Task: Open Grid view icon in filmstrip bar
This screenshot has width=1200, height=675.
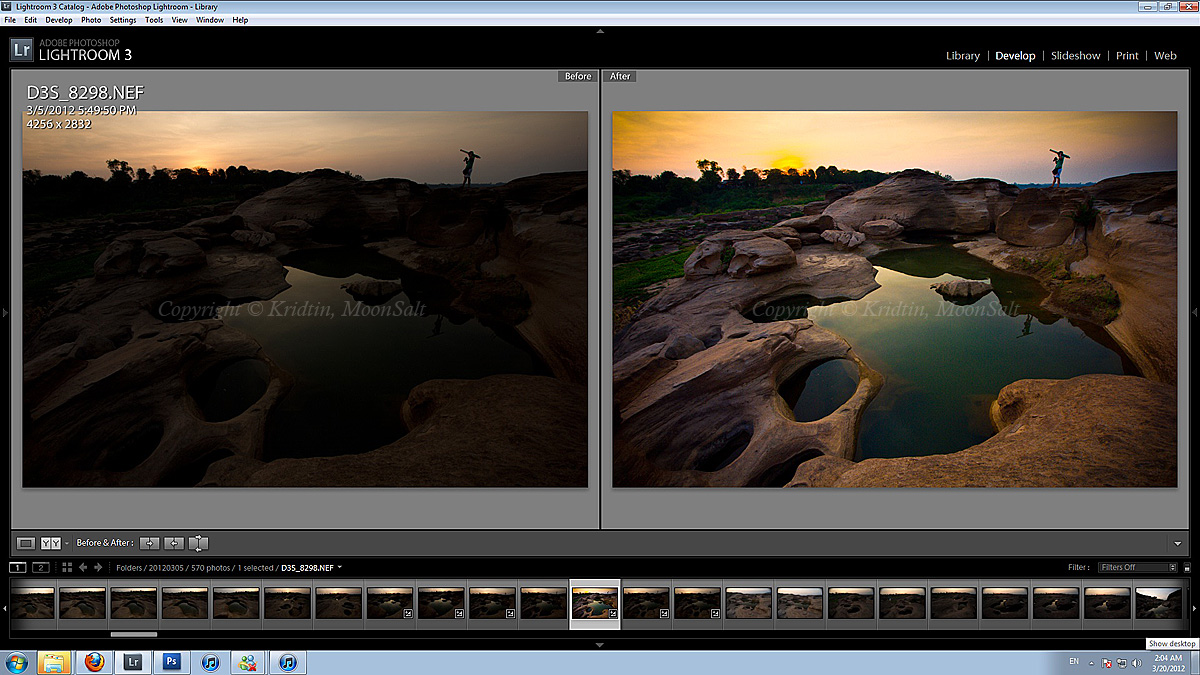Action: [x=67, y=567]
